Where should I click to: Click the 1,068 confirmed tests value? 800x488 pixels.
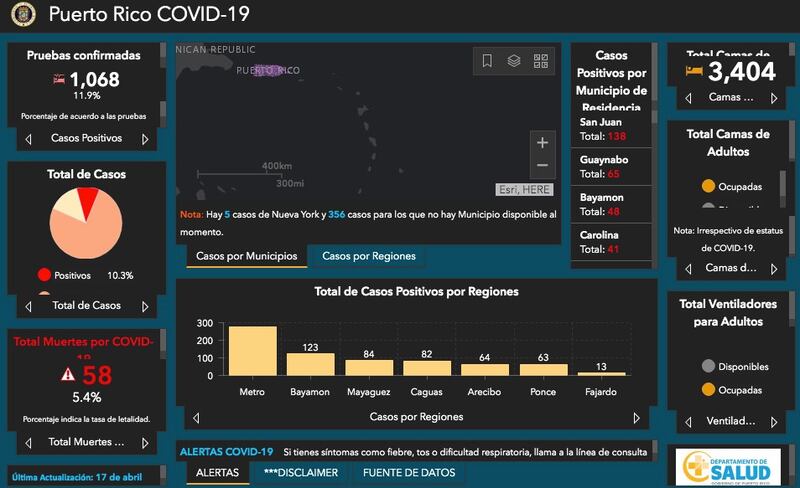(94, 79)
